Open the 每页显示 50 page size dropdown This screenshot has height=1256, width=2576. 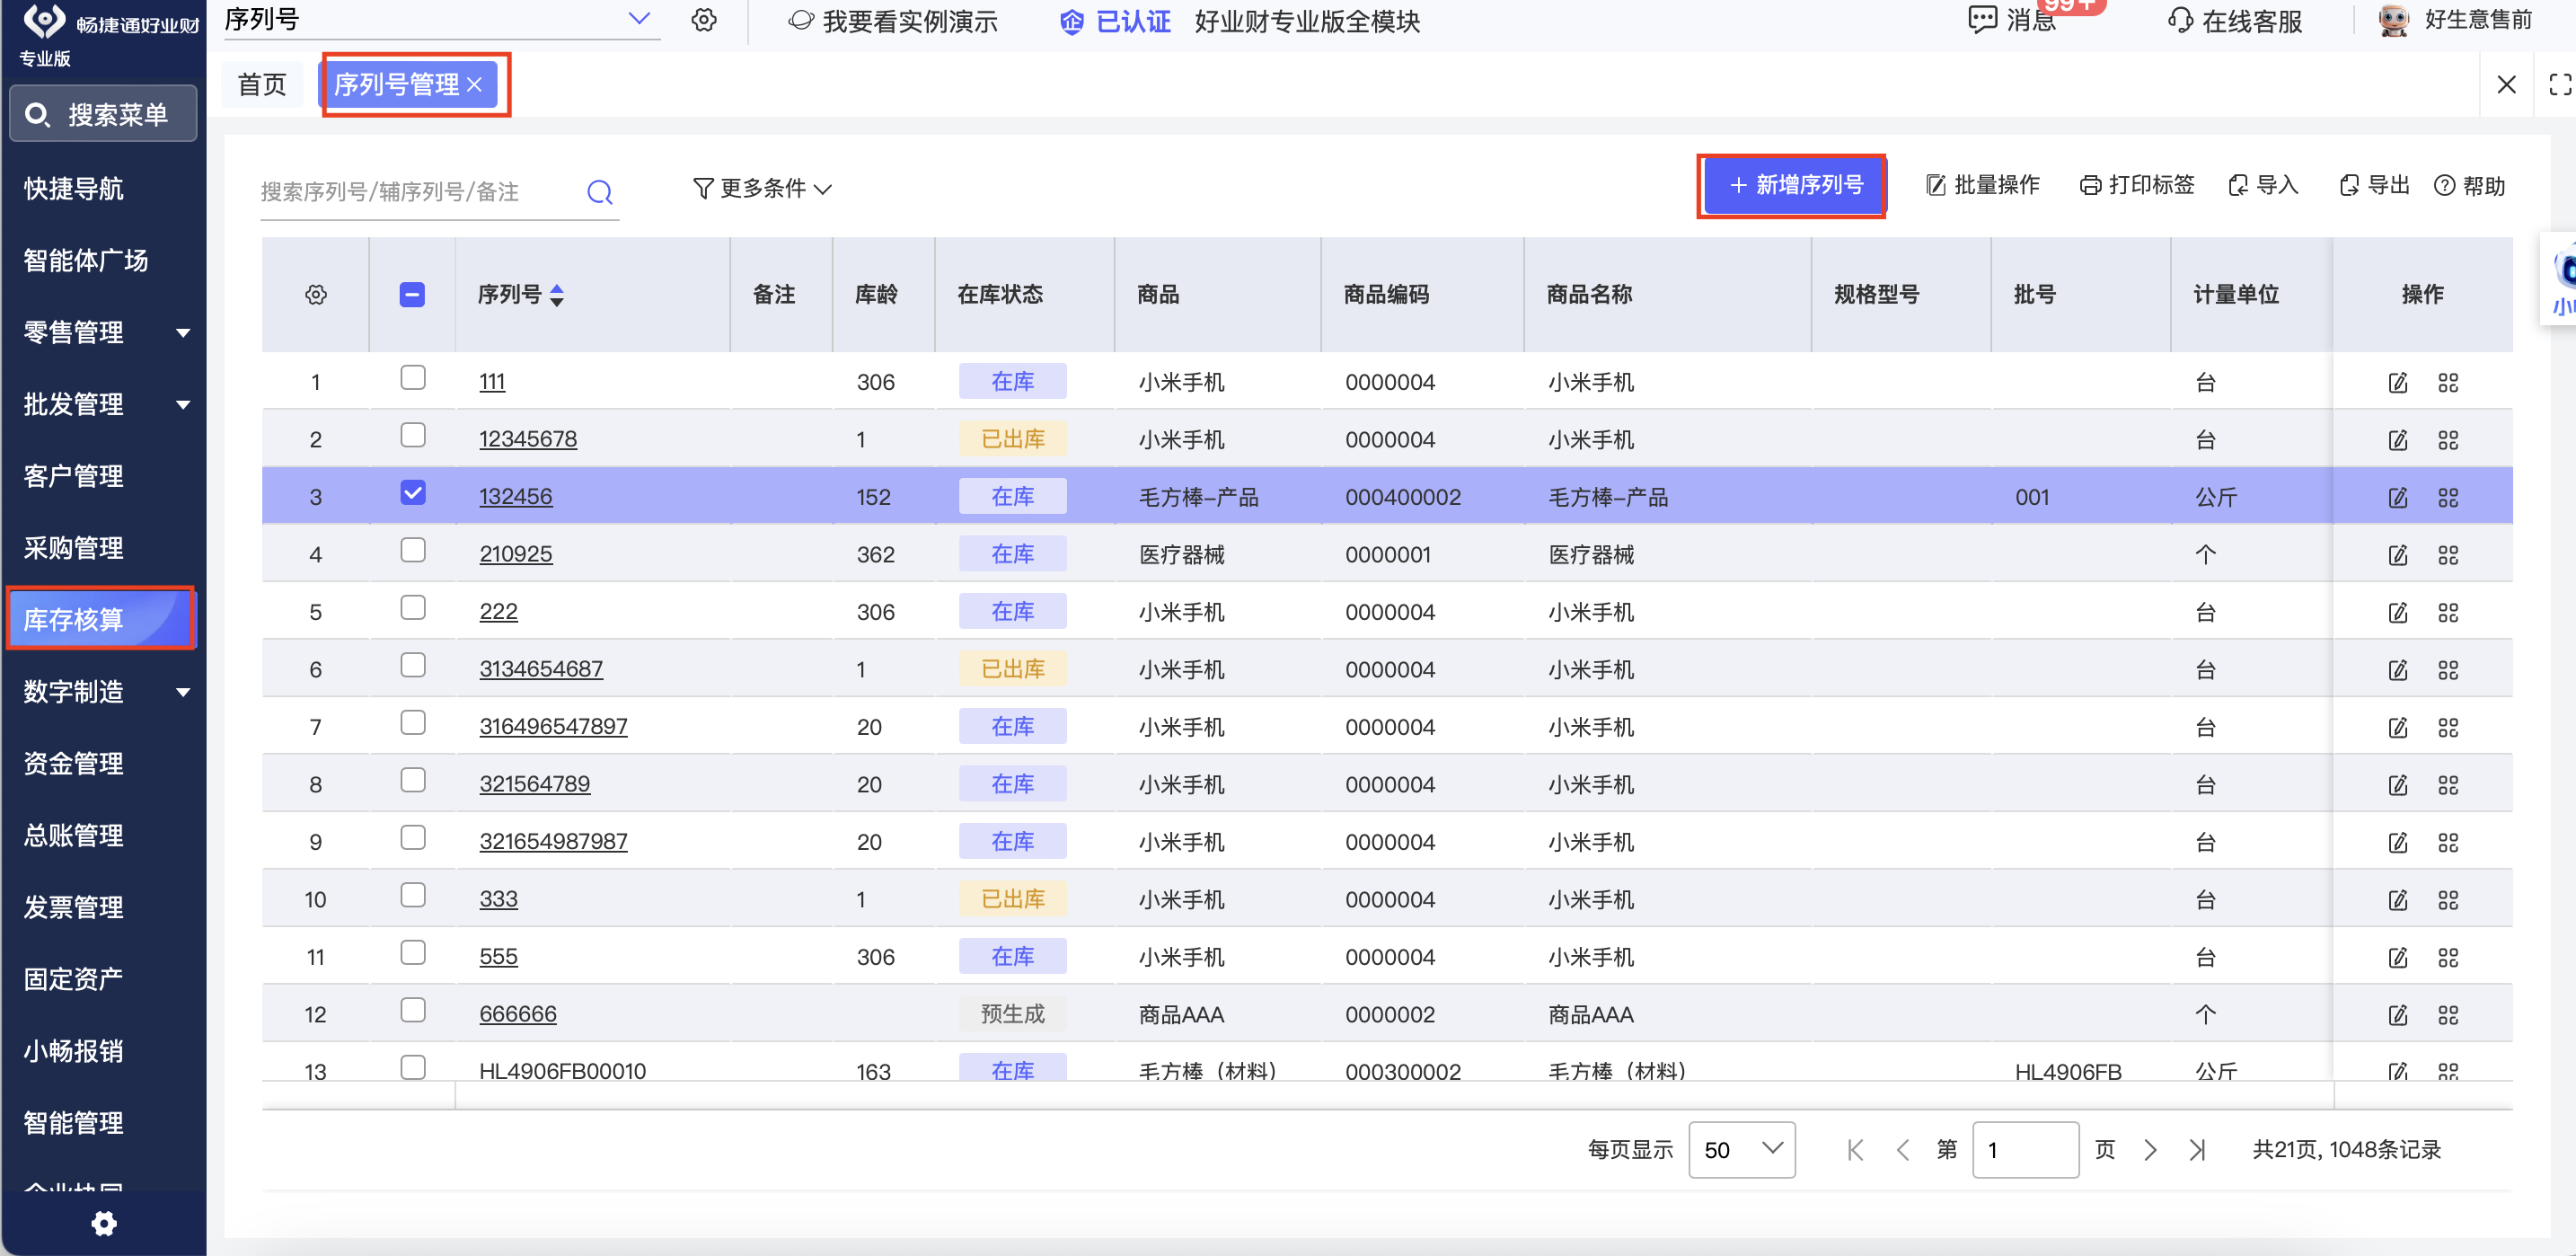click(x=1741, y=1150)
